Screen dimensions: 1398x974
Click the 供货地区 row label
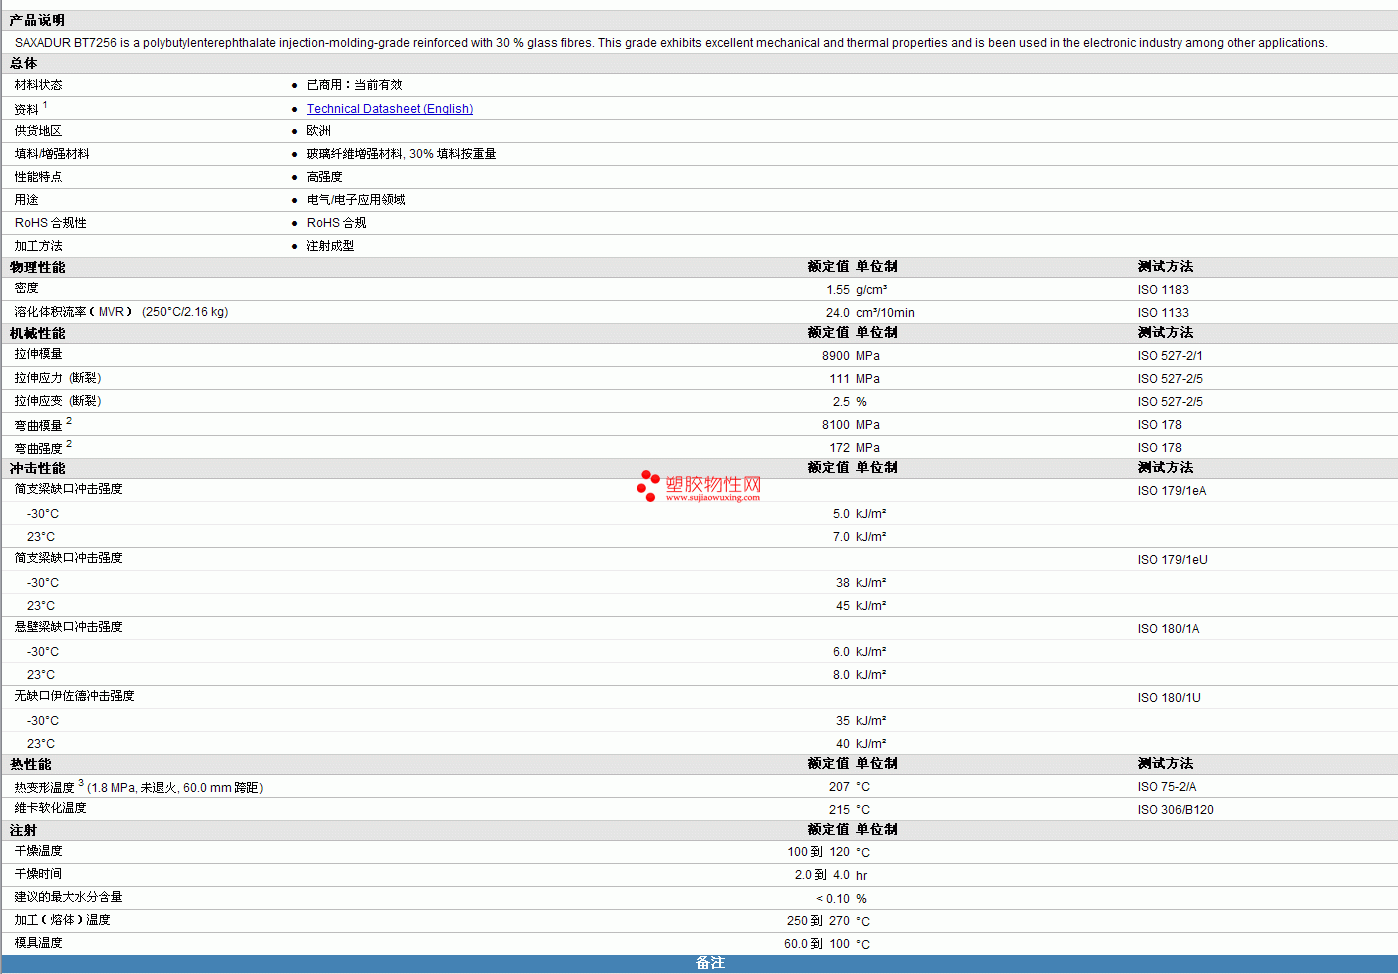[x=38, y=131]
